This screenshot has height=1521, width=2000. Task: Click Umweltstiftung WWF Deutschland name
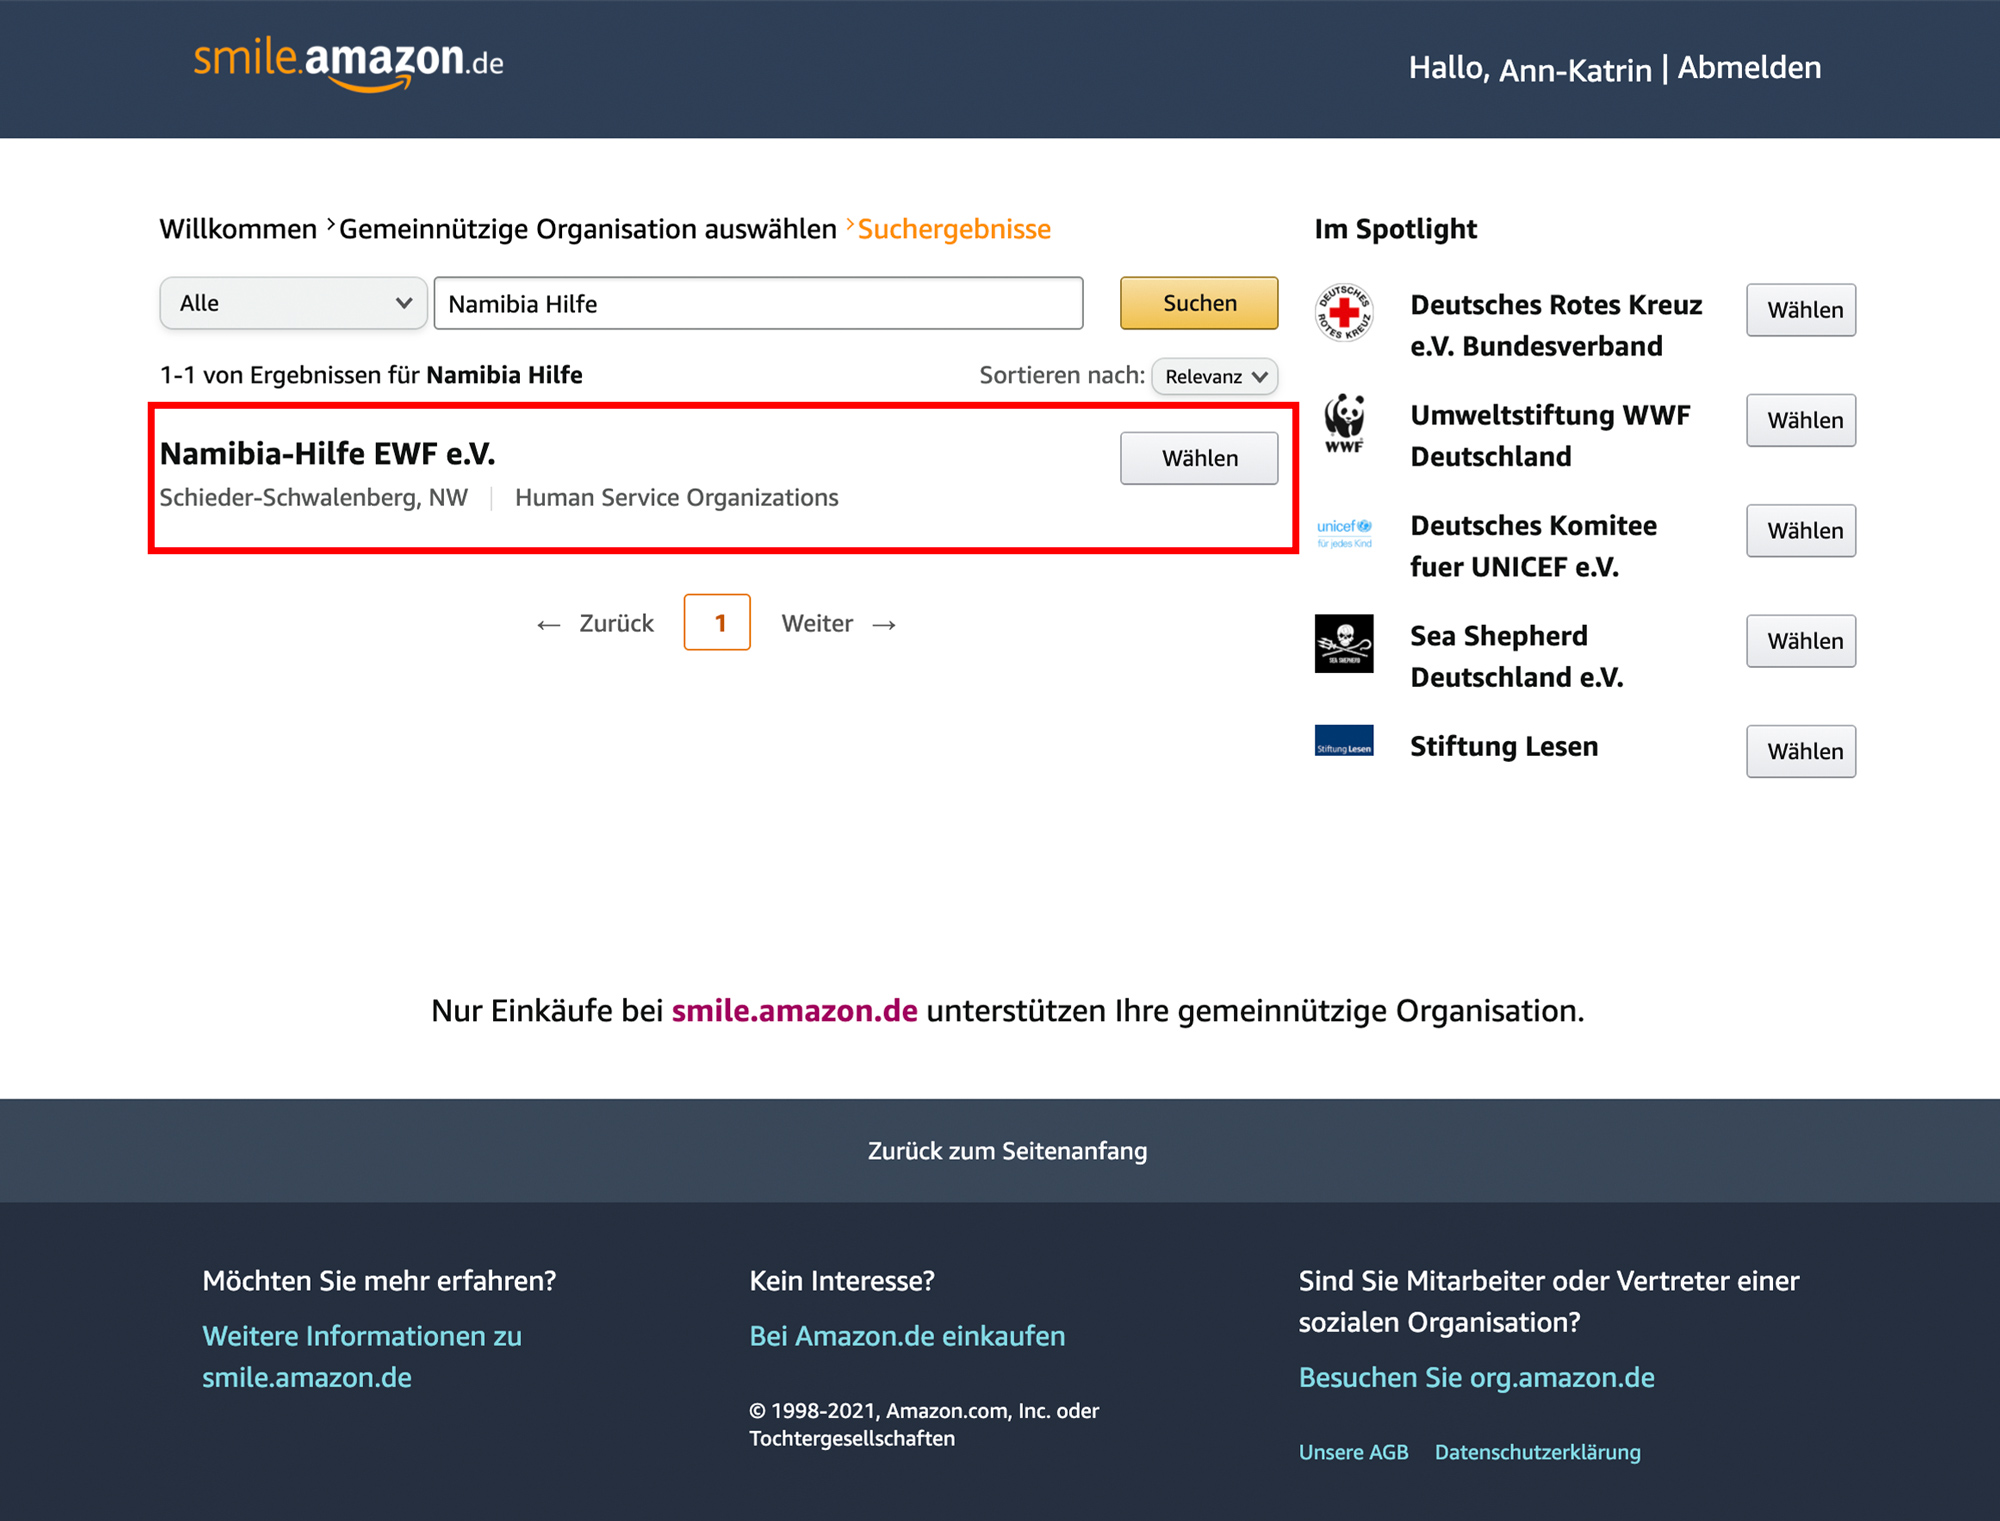[1550, 435]
